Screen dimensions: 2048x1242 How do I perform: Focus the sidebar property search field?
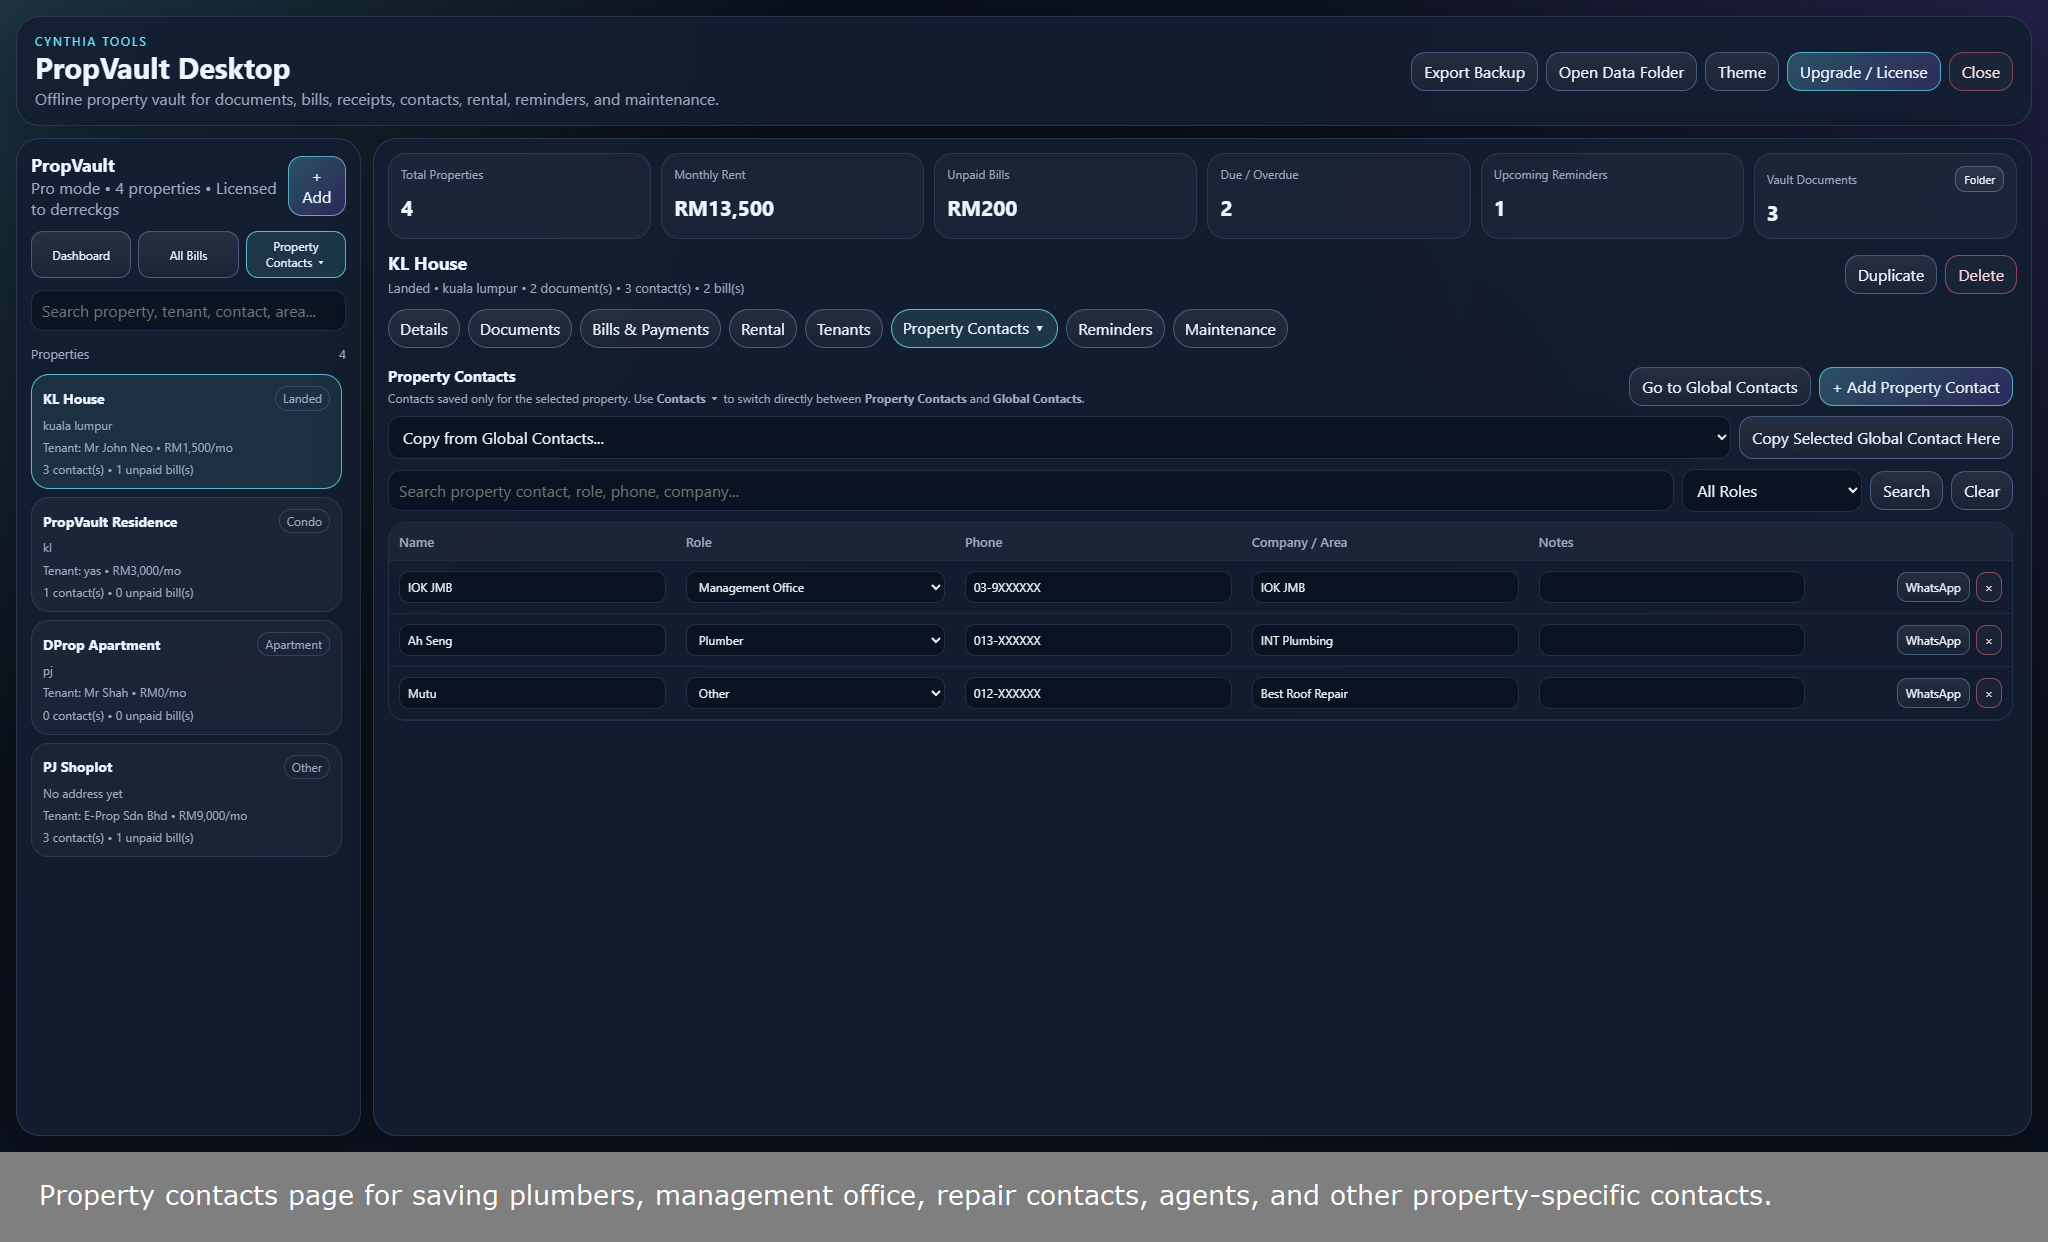(x=188, y=311)
